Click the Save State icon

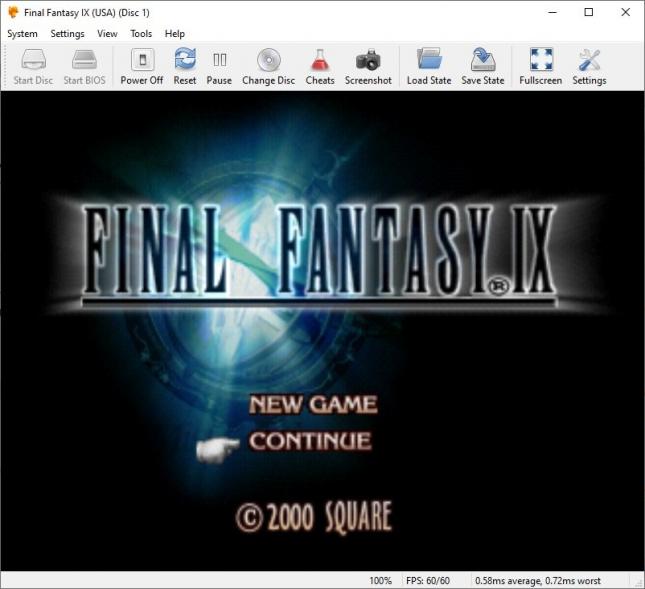tap(483, 67)
